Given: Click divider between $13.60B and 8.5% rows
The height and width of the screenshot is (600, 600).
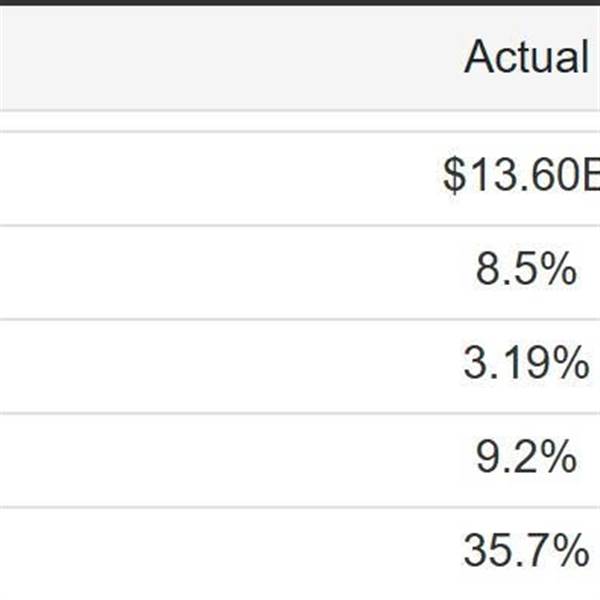Looking at the screenshot, I should [x=300, y=225].
